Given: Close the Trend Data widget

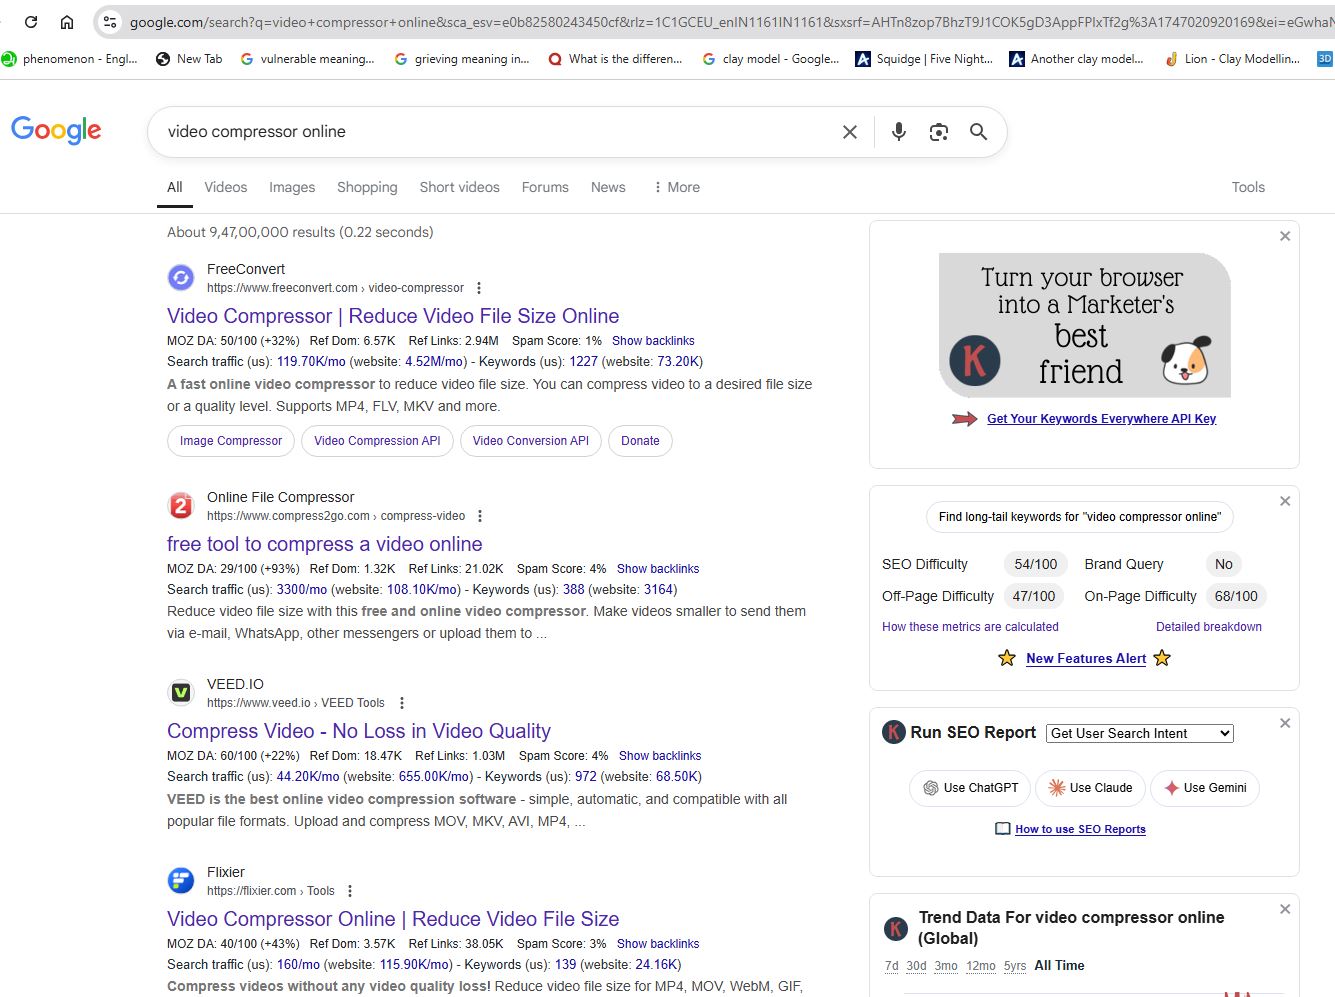Looking at the screenshot, I should point(1285,909).
